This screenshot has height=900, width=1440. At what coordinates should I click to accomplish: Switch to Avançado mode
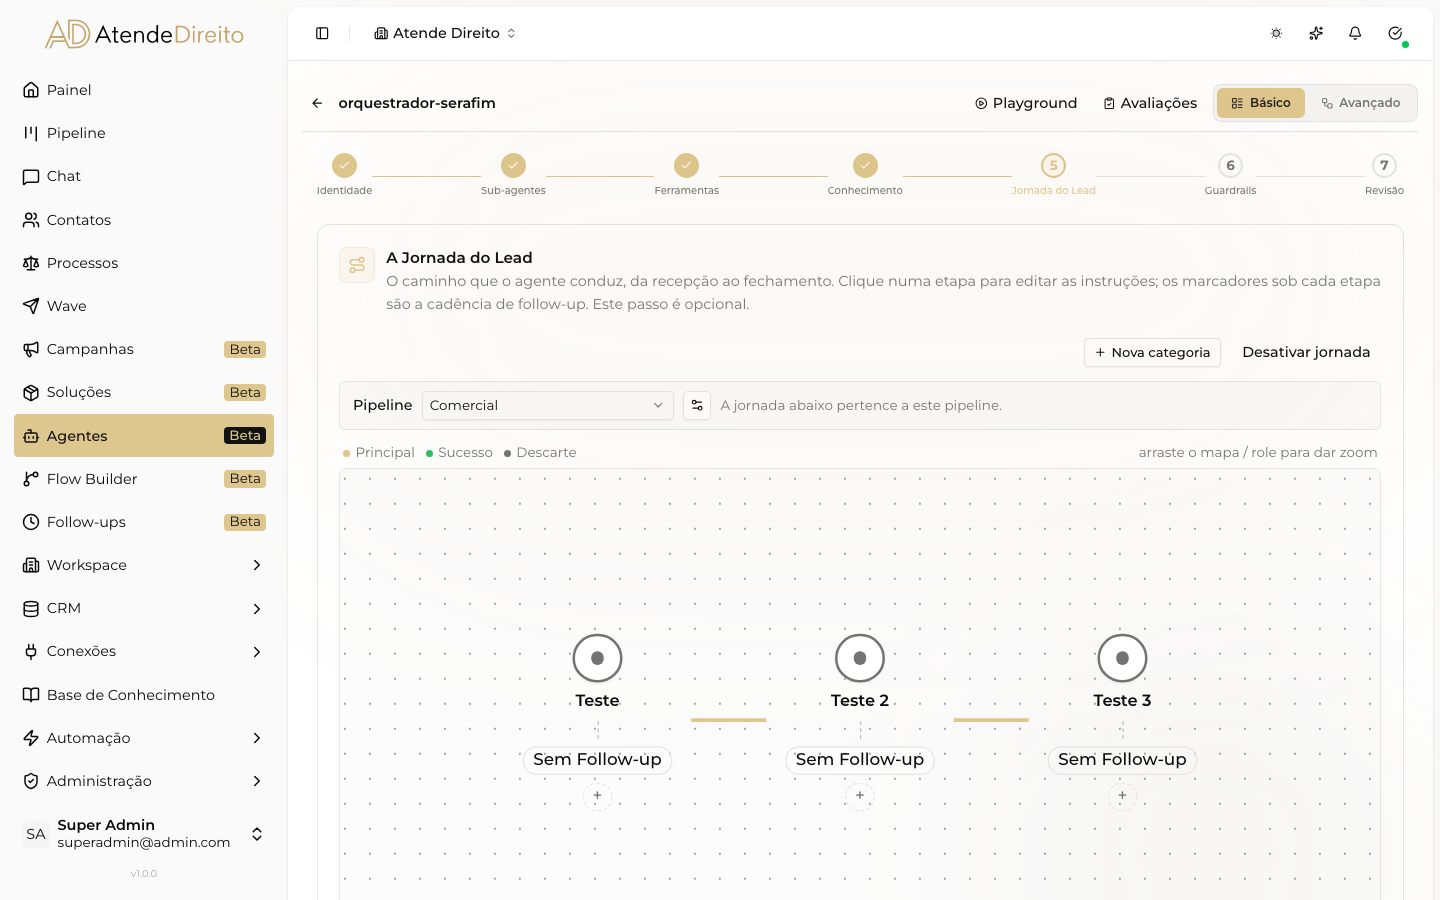coord(1361,103)
